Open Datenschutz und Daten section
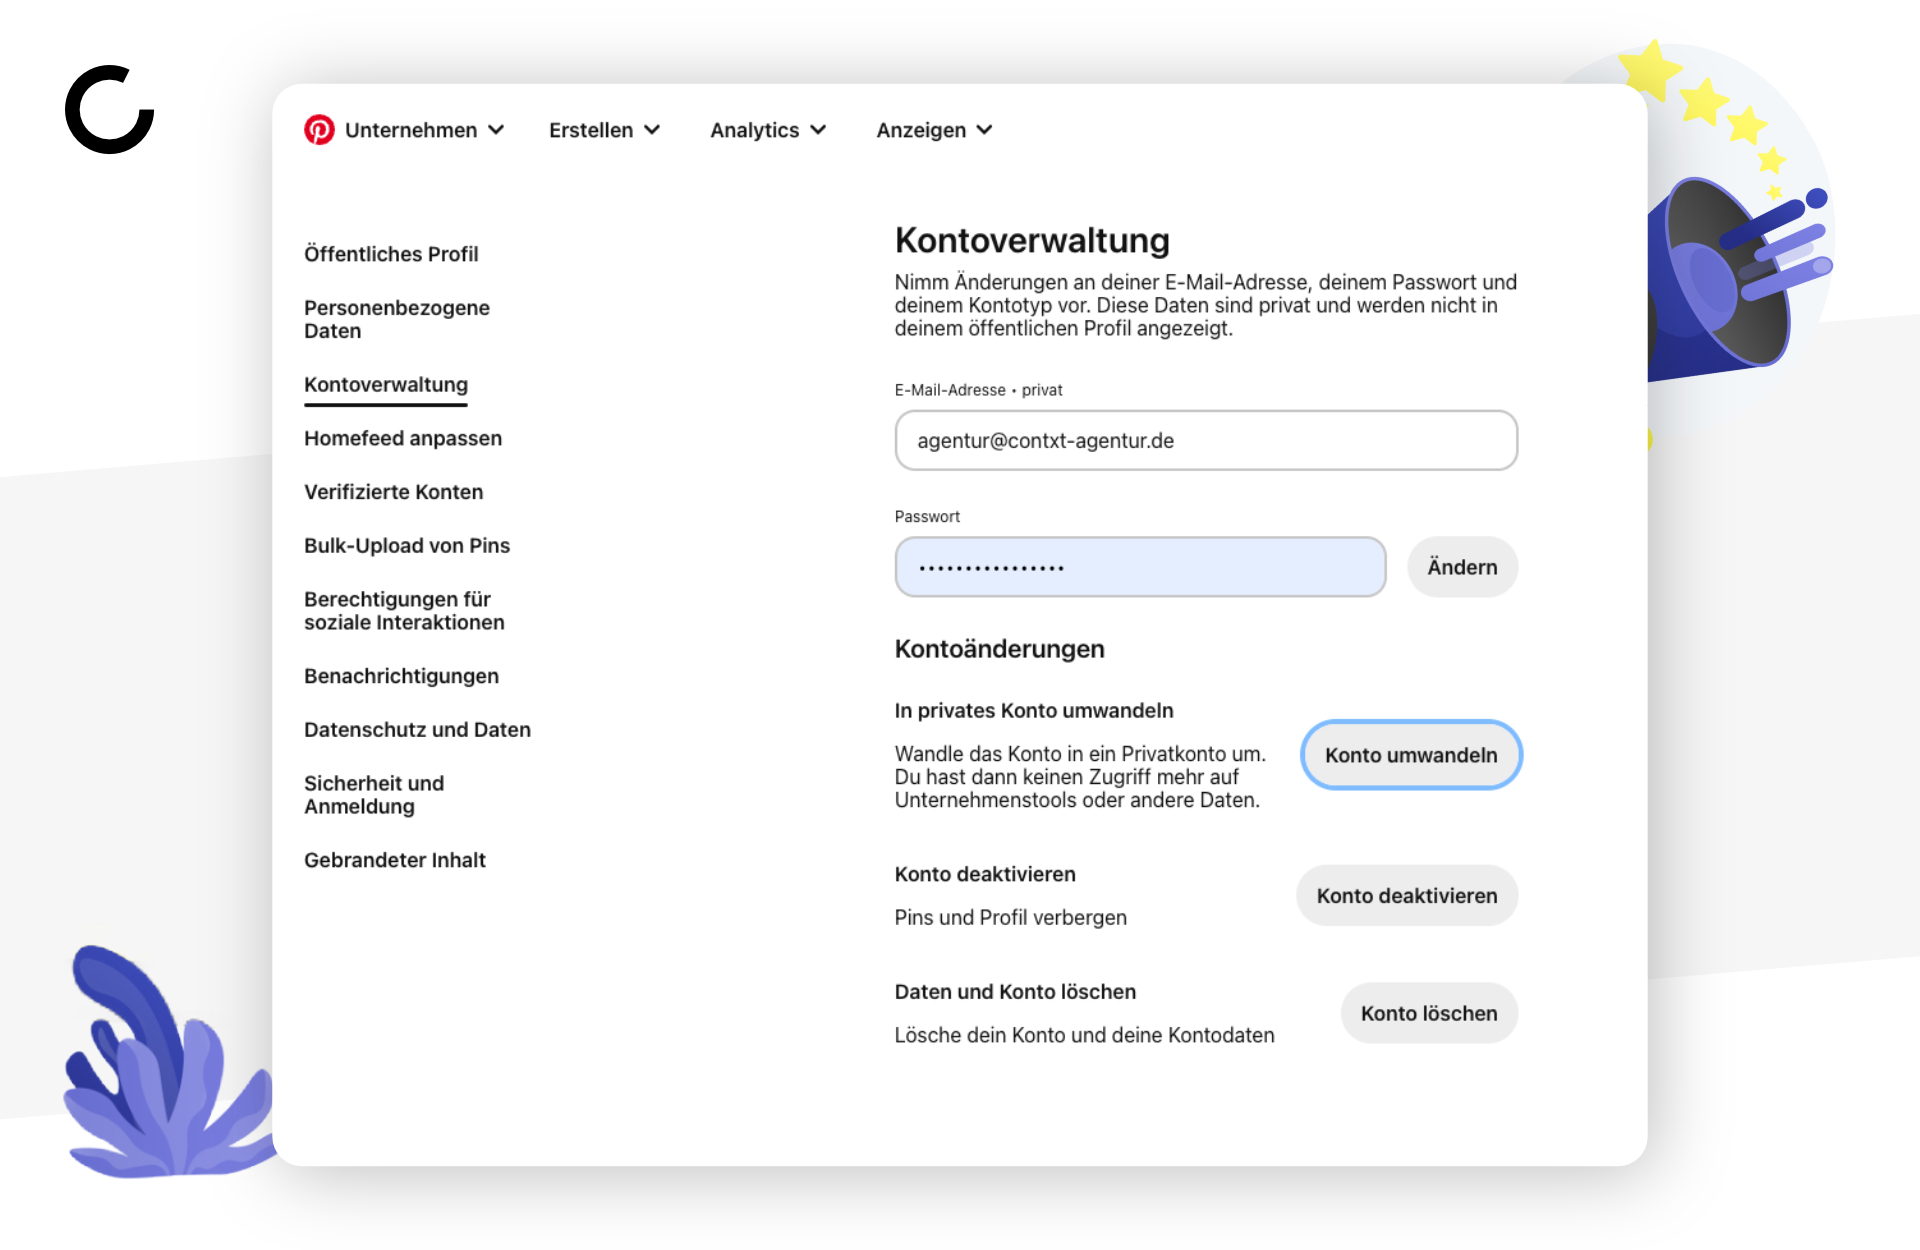1920x1250 pixels. [x=417, y=730]
